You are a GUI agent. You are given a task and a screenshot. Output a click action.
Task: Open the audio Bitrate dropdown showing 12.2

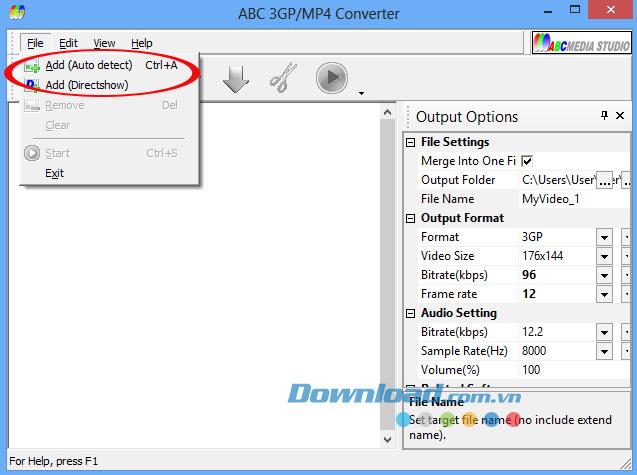[604, 332]
